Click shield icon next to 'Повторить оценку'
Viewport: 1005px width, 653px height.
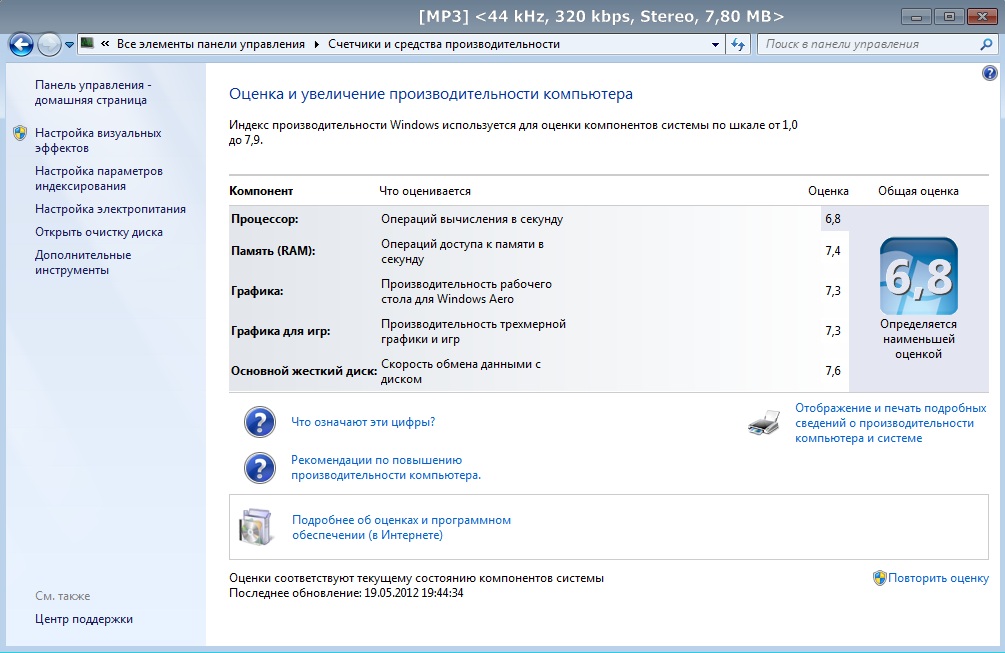[879, 577]
